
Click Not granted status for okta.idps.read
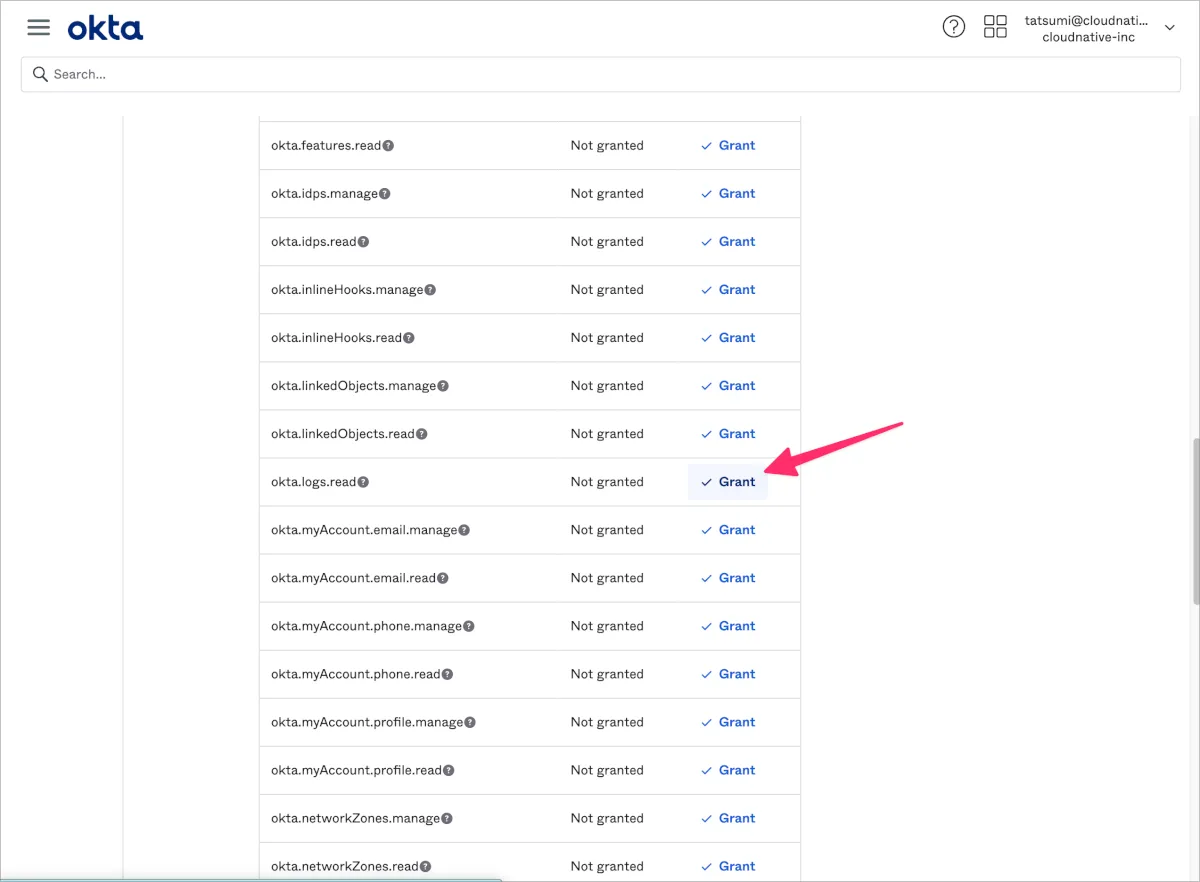pyautogui.click(x=607, y=241)
